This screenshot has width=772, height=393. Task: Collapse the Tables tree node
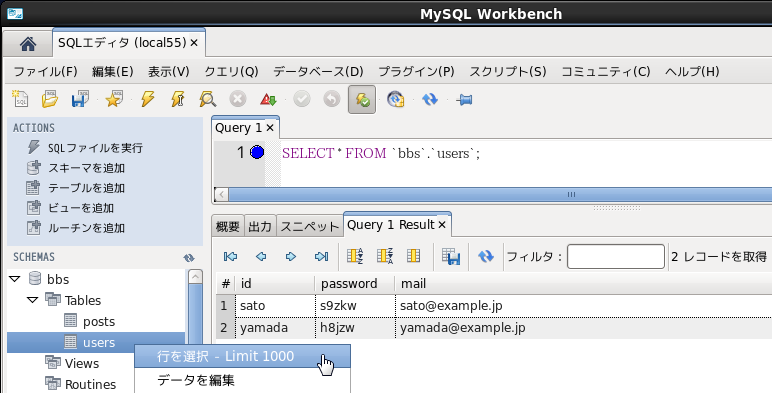[32, 300]
